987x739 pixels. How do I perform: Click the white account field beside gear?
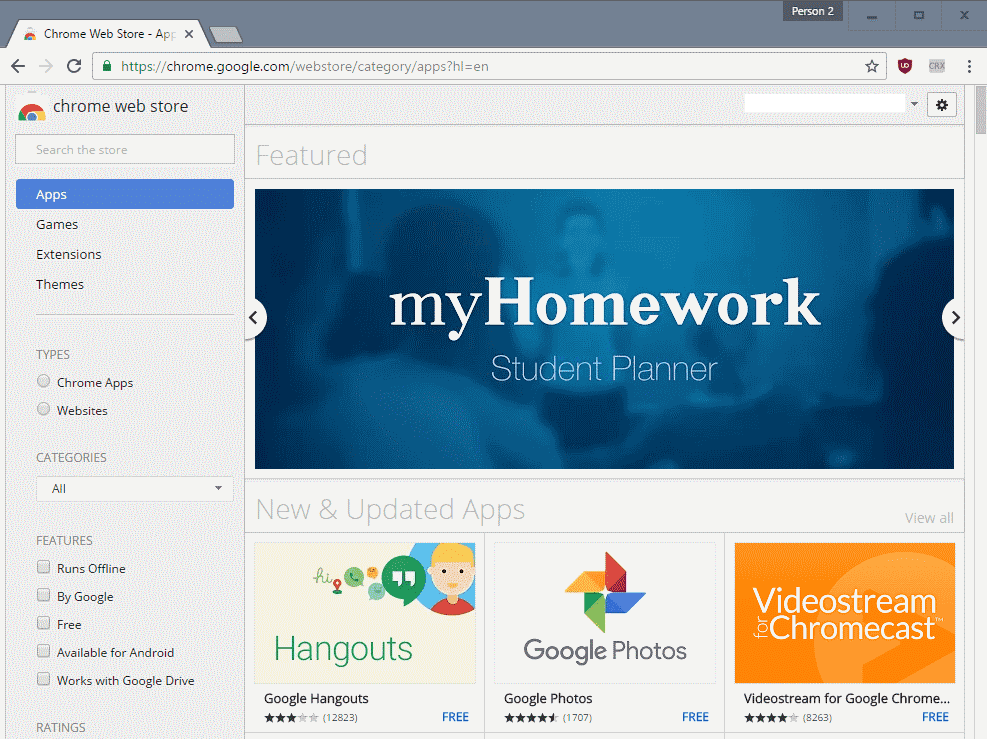click(x=825, y=103)
